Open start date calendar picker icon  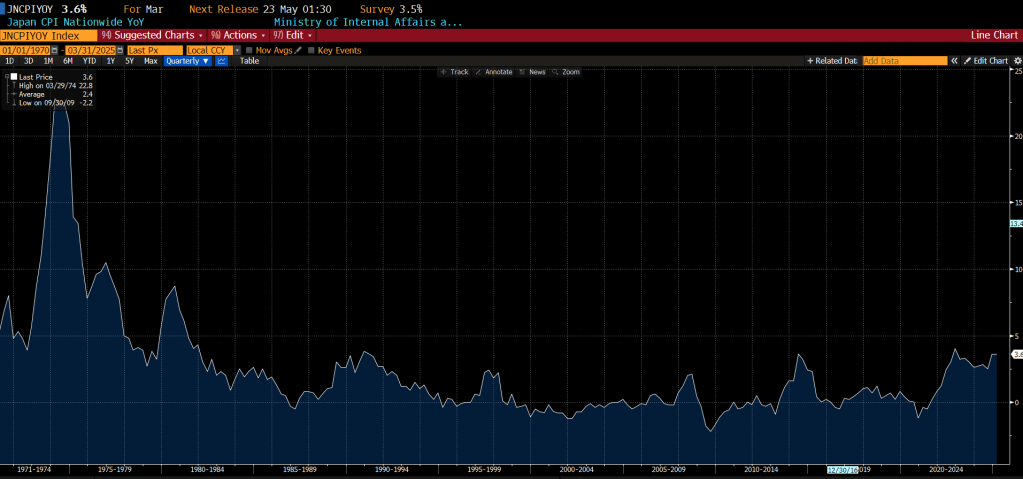point(56,50)
